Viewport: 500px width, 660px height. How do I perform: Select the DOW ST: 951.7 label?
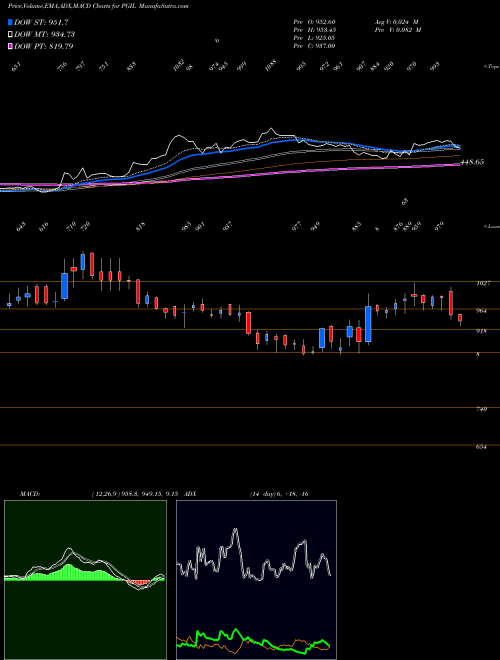point(41,22)
